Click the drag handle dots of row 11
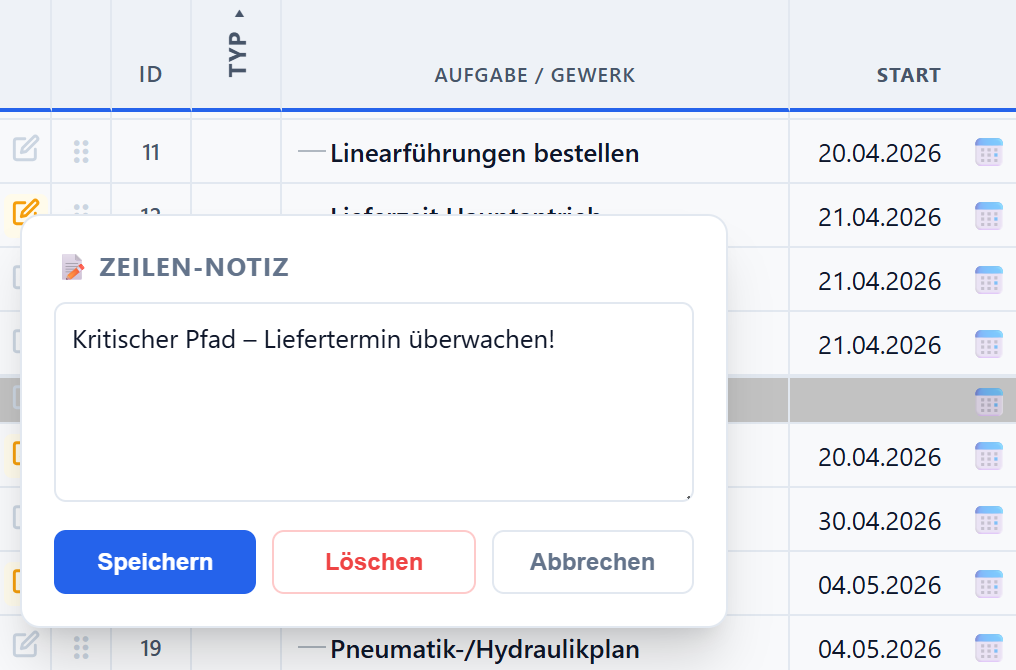 [81, 151]
